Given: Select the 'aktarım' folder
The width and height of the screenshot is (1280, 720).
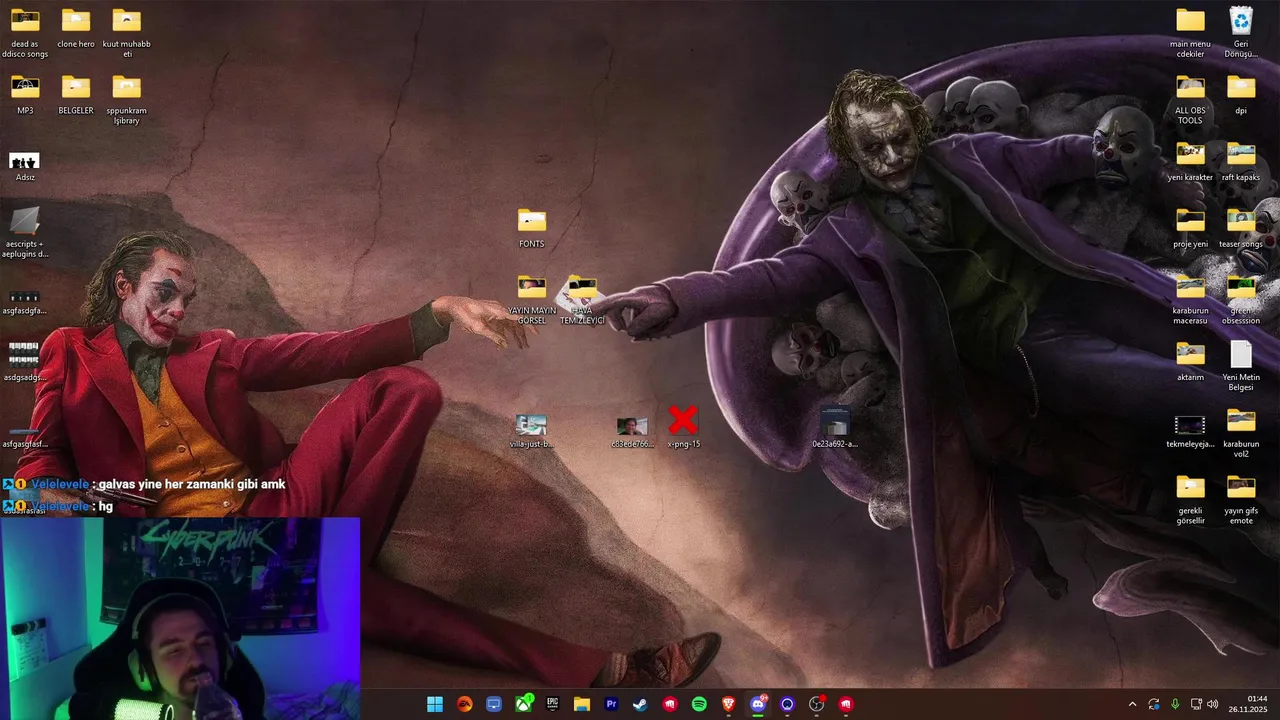Looking at the screenshot, I should [1190, 360].
